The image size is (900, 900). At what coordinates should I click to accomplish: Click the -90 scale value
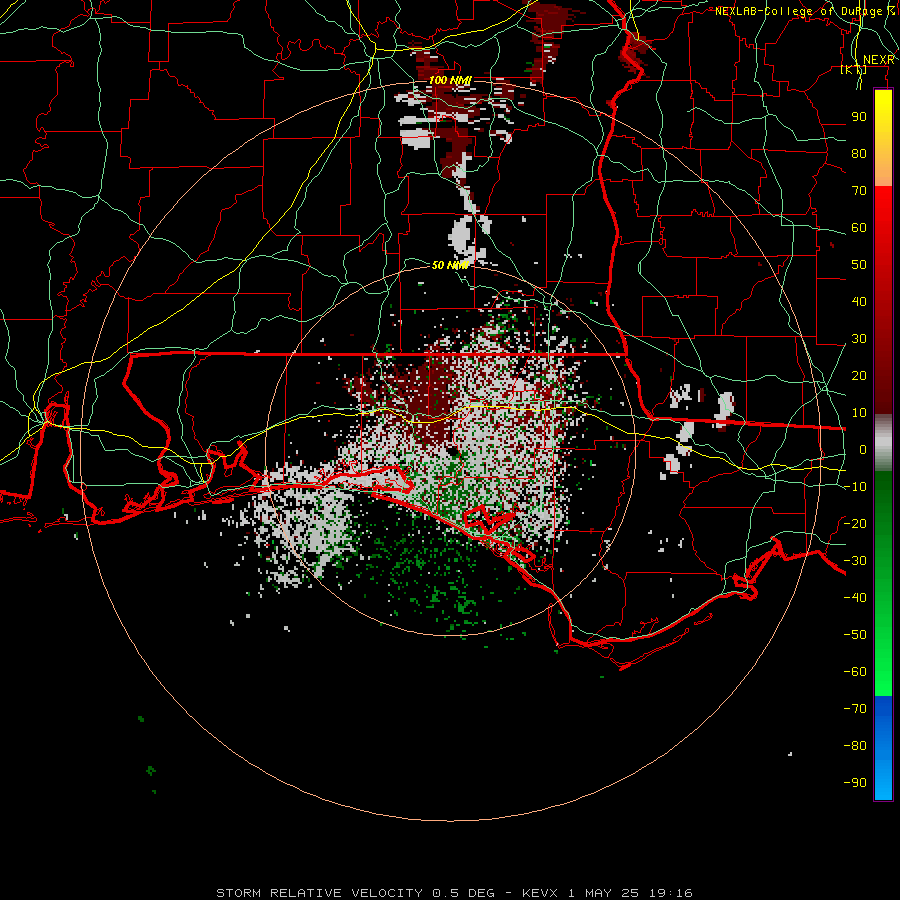855,783
